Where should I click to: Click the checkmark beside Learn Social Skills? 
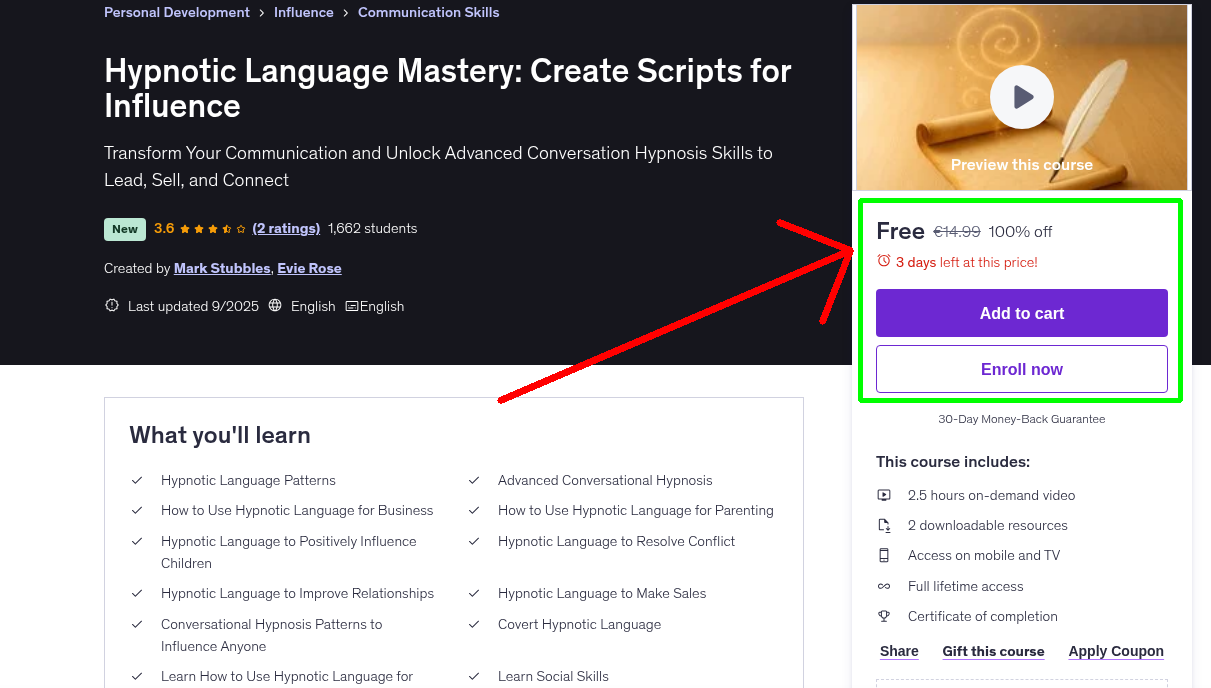coord(474,676)
